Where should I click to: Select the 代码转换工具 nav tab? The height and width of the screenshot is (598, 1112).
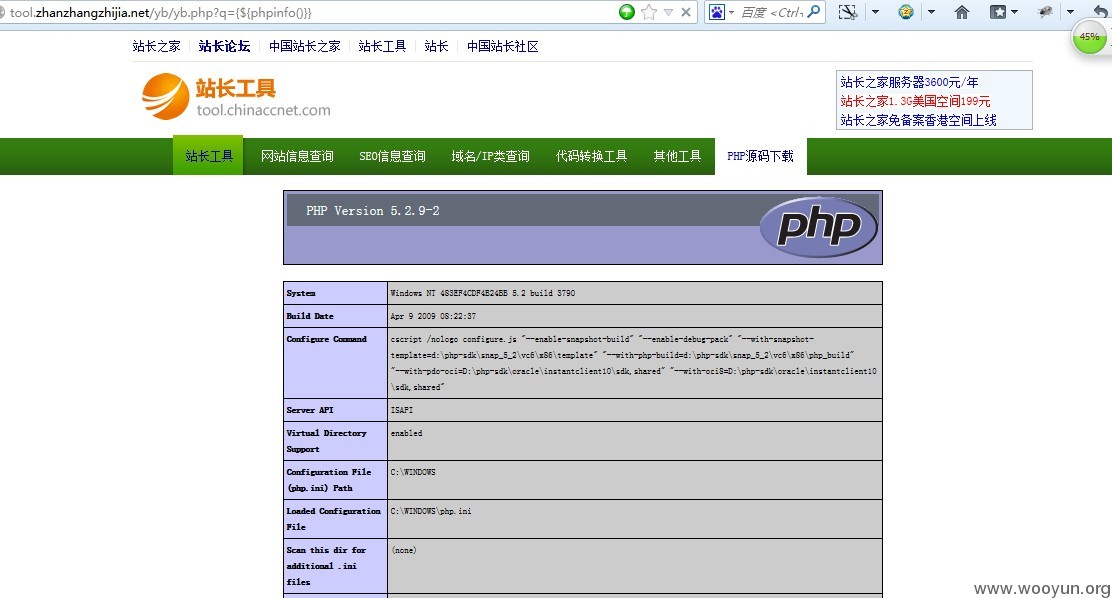tap(591, 156)
